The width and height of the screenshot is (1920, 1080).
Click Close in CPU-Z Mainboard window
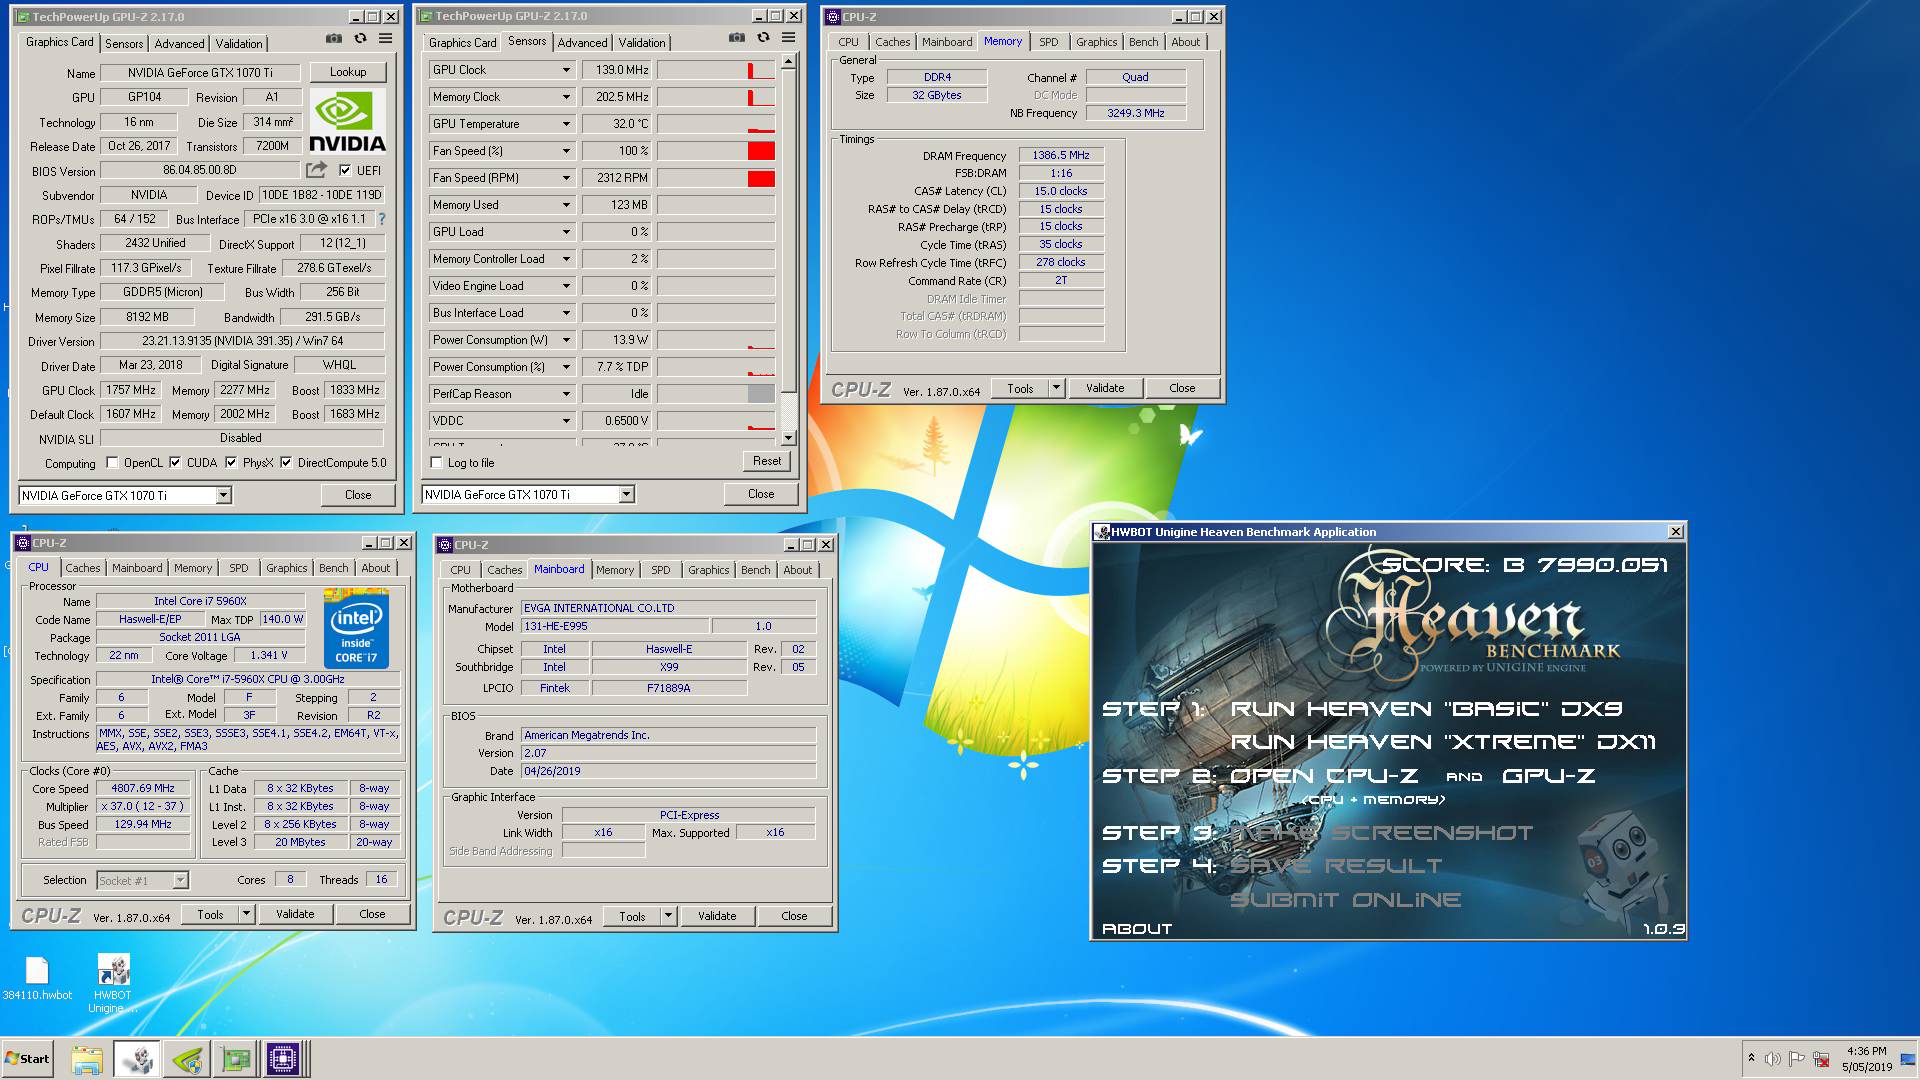pos(794,916)
